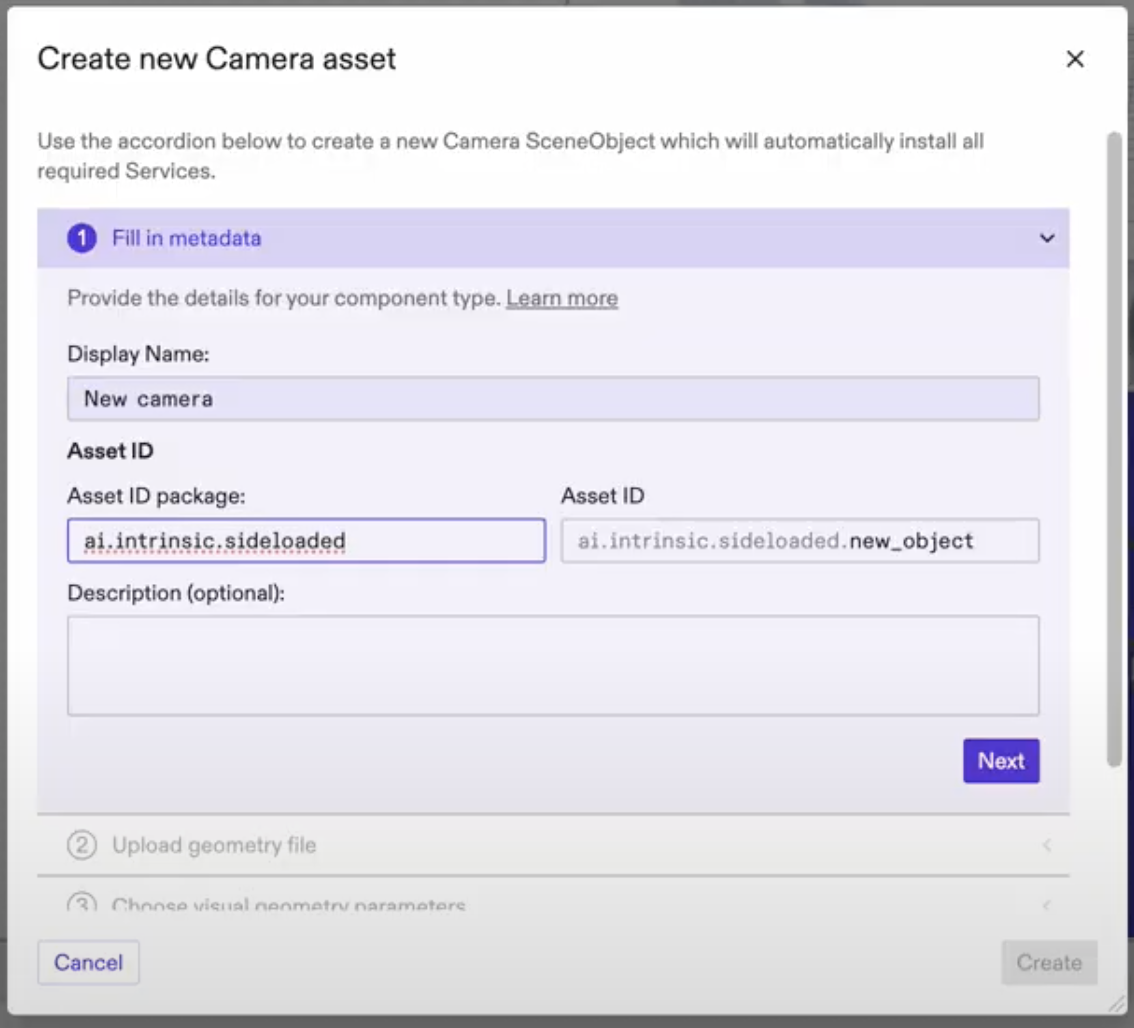Click the Create button
Screen dimensions: 1134x1028
tap(1049, 962)
